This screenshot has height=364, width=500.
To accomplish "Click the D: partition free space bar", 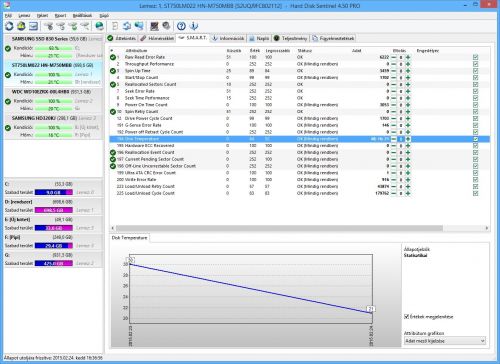I will point(54,210).
